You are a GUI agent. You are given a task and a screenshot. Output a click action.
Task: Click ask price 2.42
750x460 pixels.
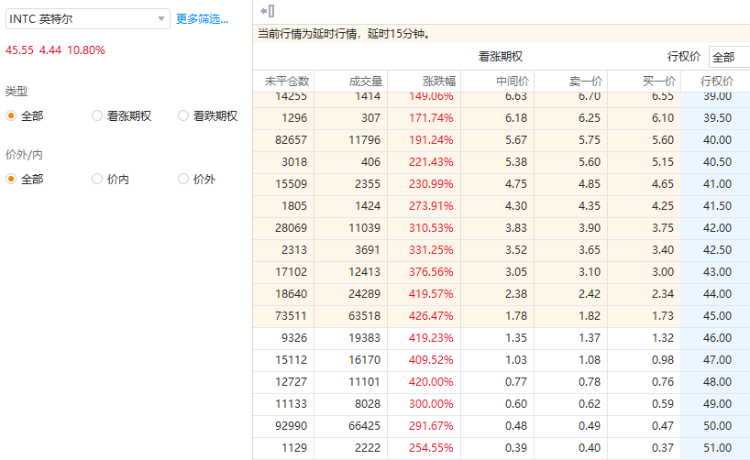[589, 294]
